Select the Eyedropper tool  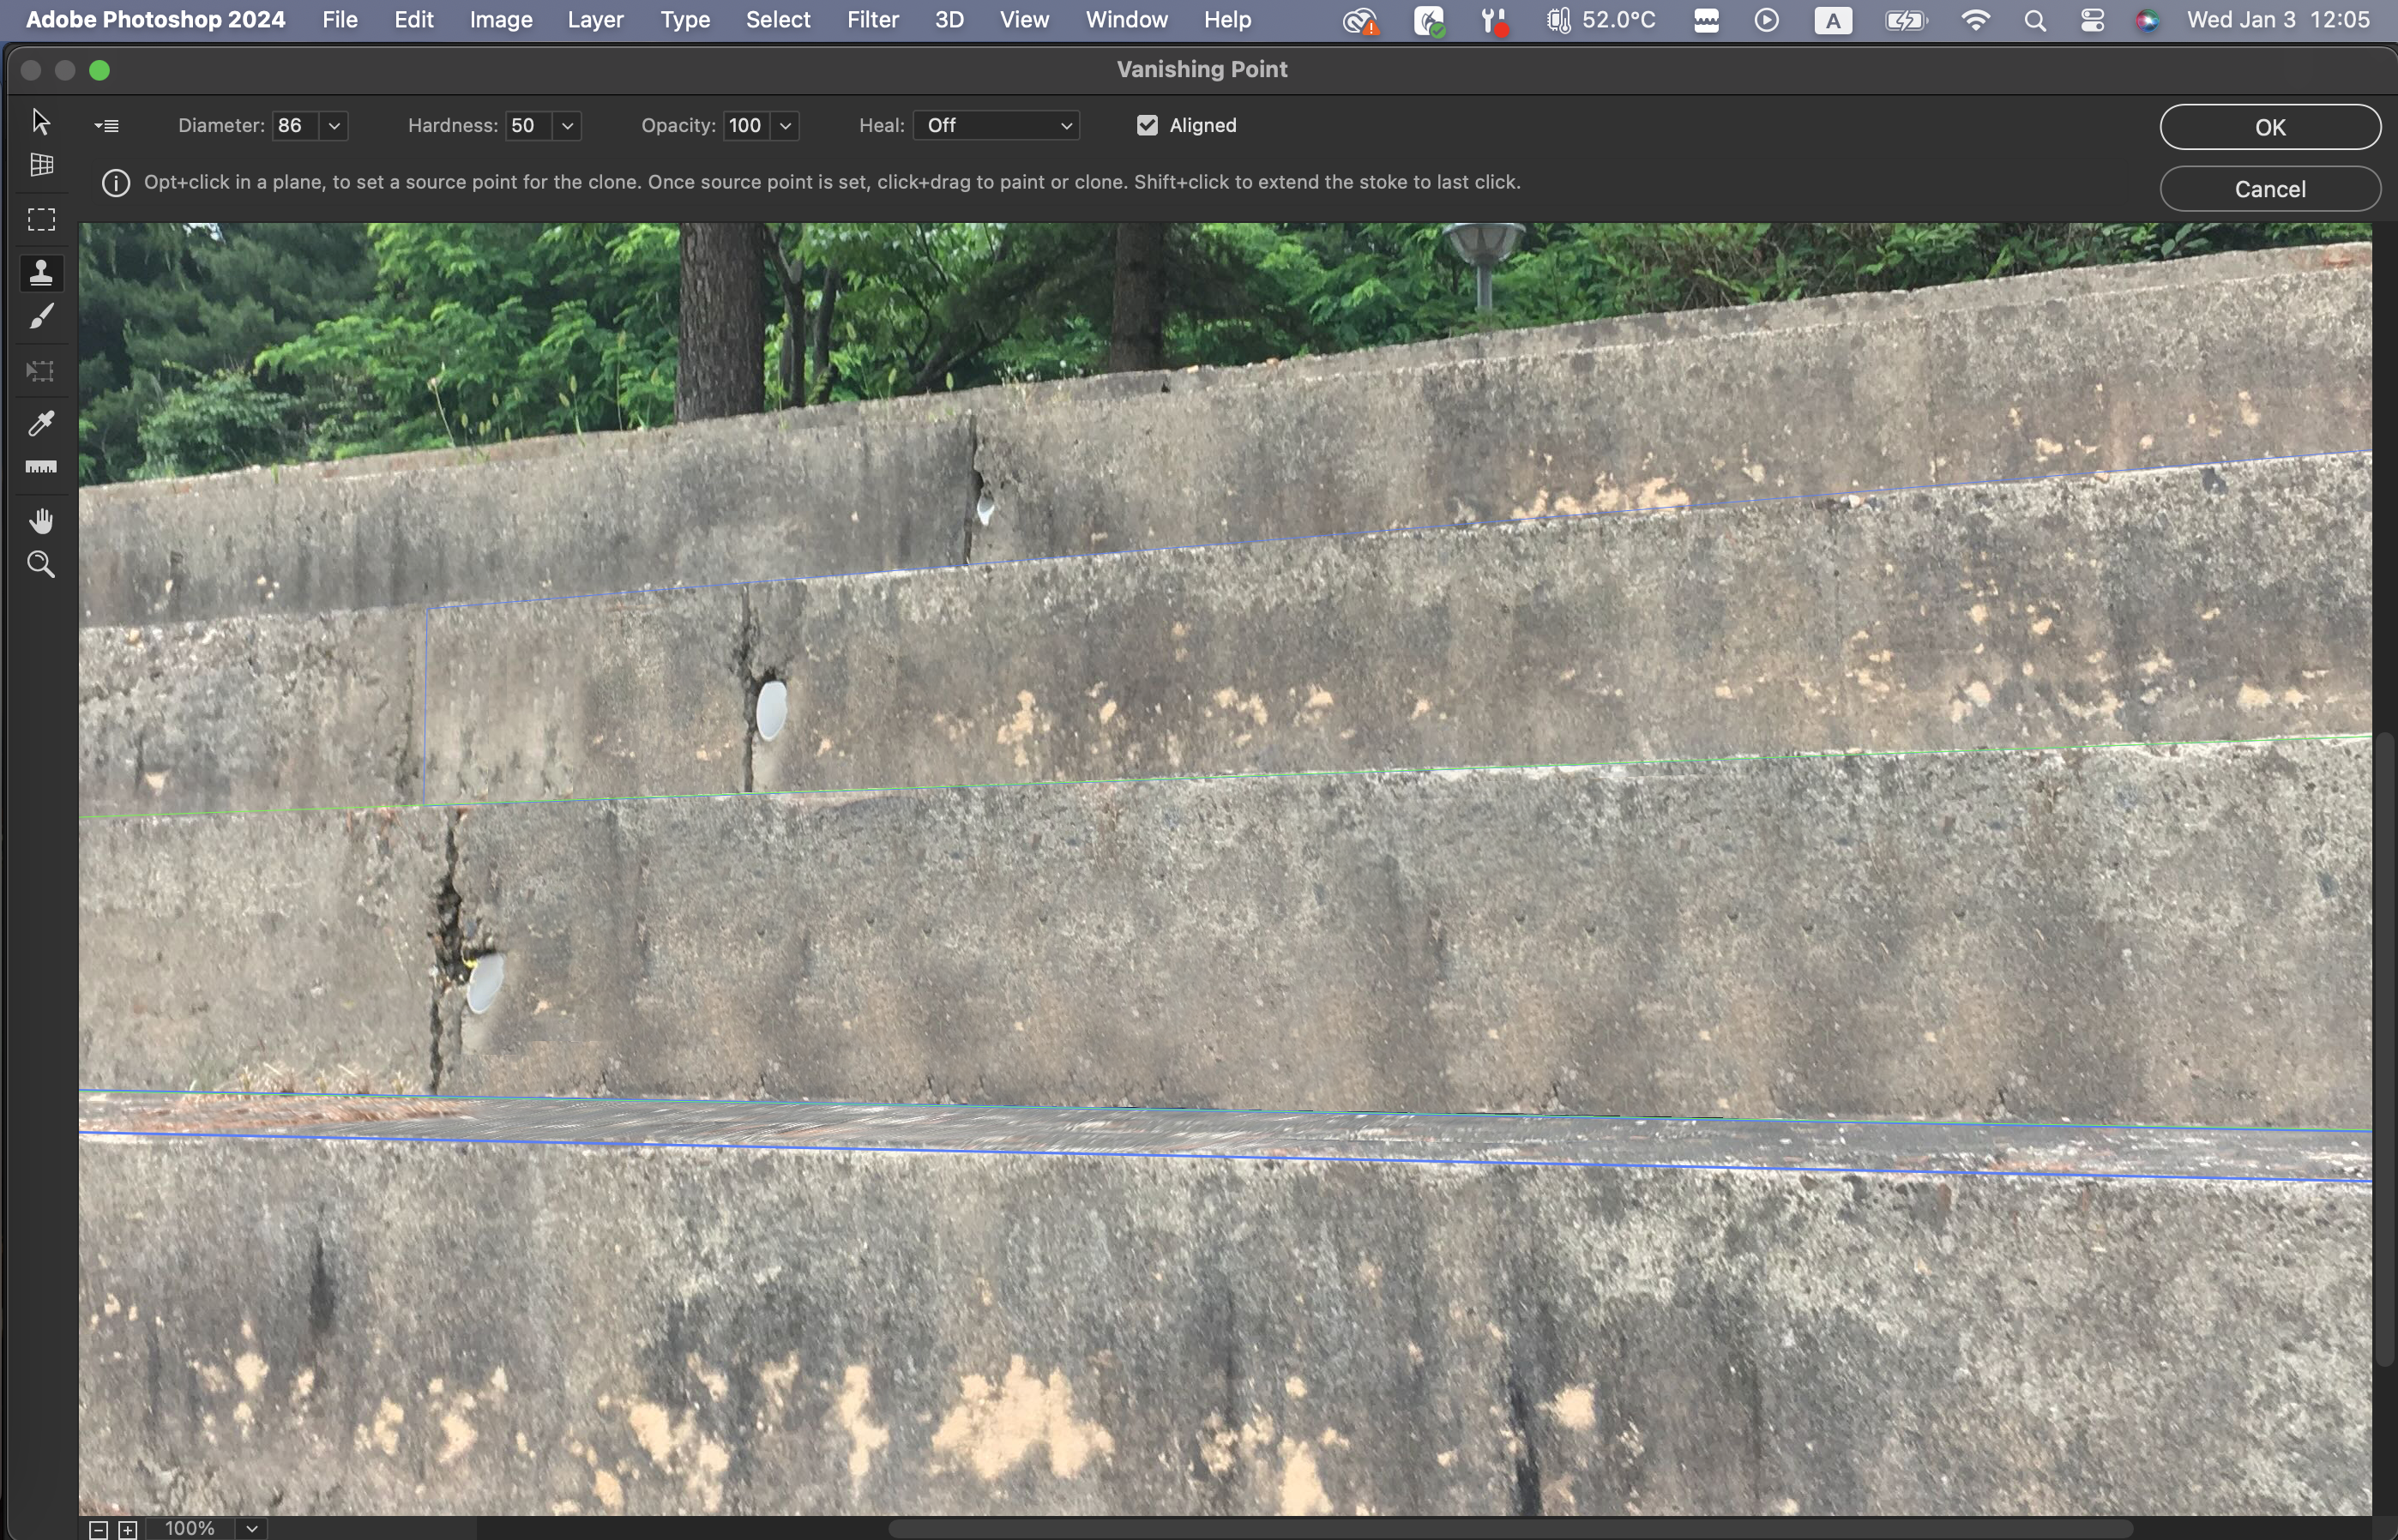pos(41,423)
